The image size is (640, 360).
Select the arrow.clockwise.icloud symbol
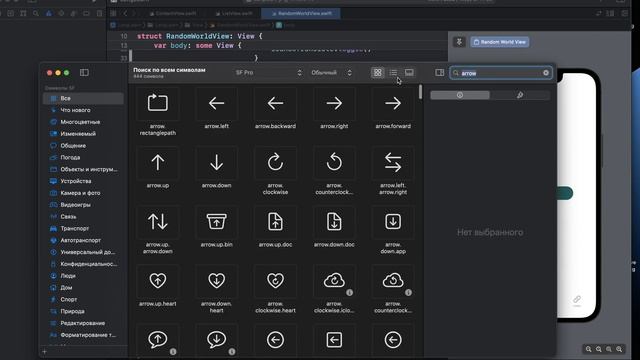click(334, 281)
